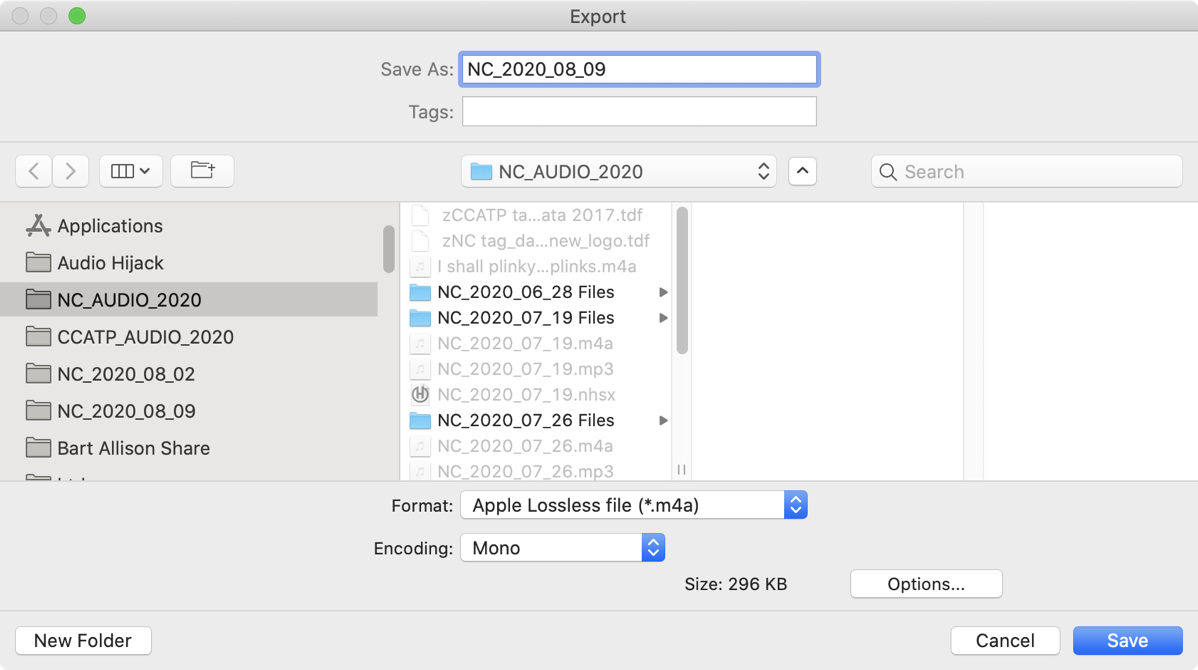Image resolution: width=1198 pixels, height=670 pixels.
Task: Click the Save button
Action: pyautogui.click(x=1126, y=641)
